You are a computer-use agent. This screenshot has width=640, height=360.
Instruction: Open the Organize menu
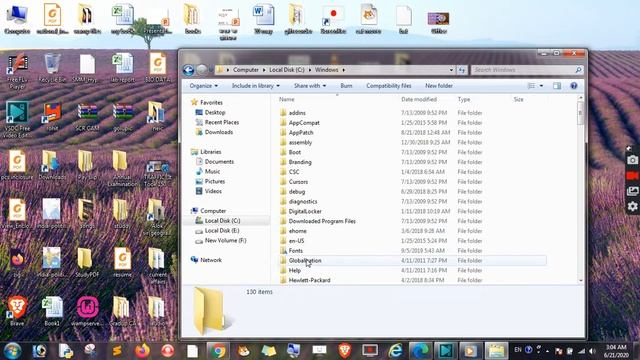204,86
